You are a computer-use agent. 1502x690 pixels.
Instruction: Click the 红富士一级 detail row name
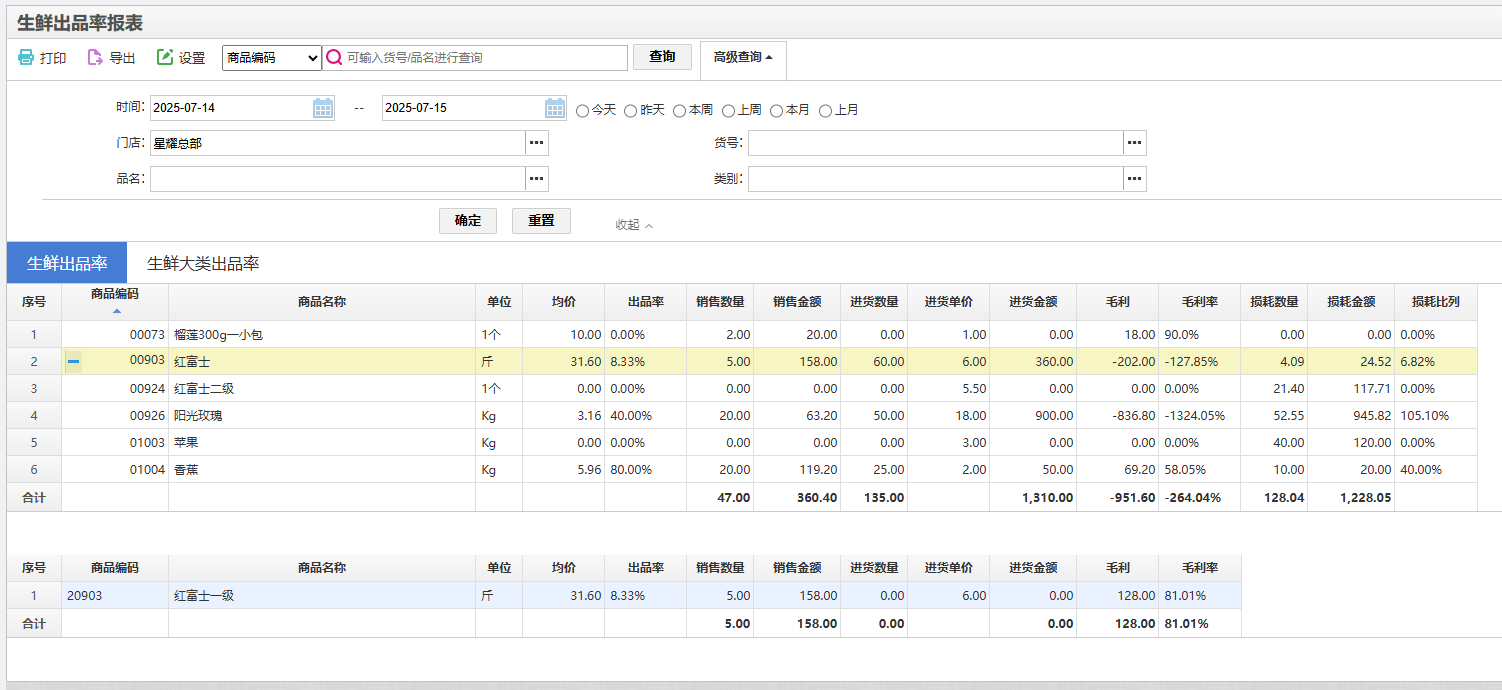(204, 596)
